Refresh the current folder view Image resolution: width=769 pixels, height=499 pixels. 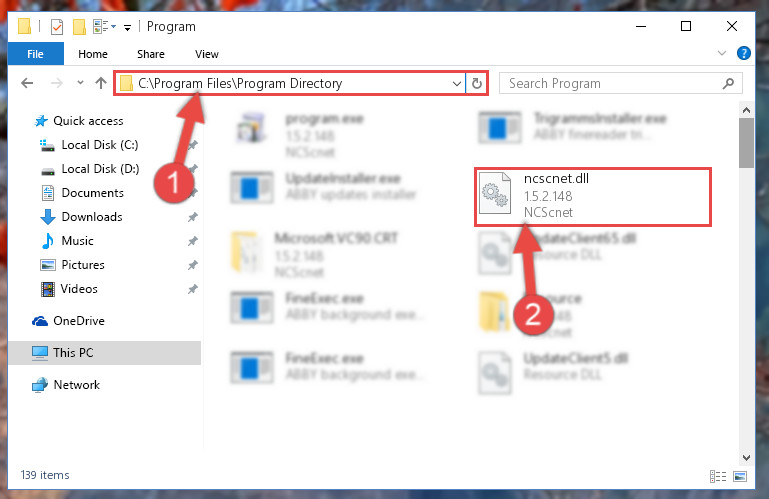[476, 83]
